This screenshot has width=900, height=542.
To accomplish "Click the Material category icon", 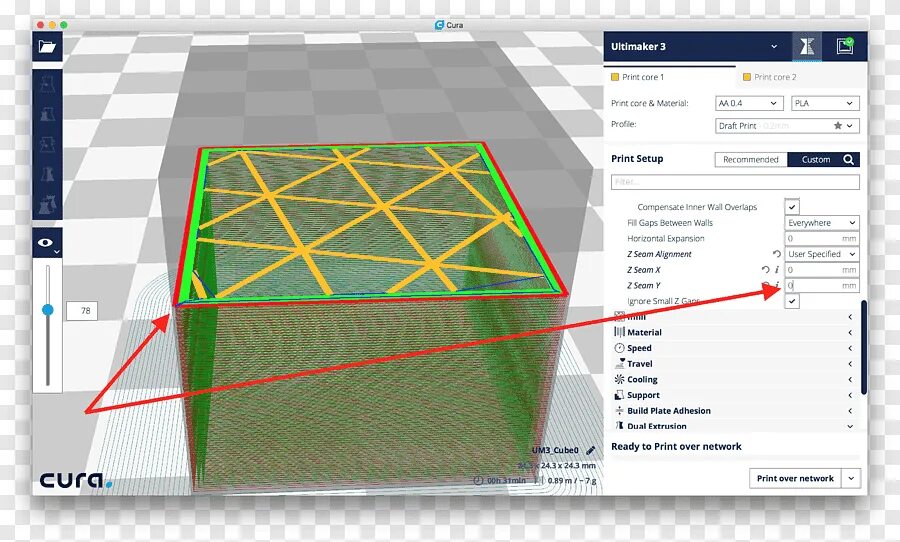I will click(x=619, y=332).
